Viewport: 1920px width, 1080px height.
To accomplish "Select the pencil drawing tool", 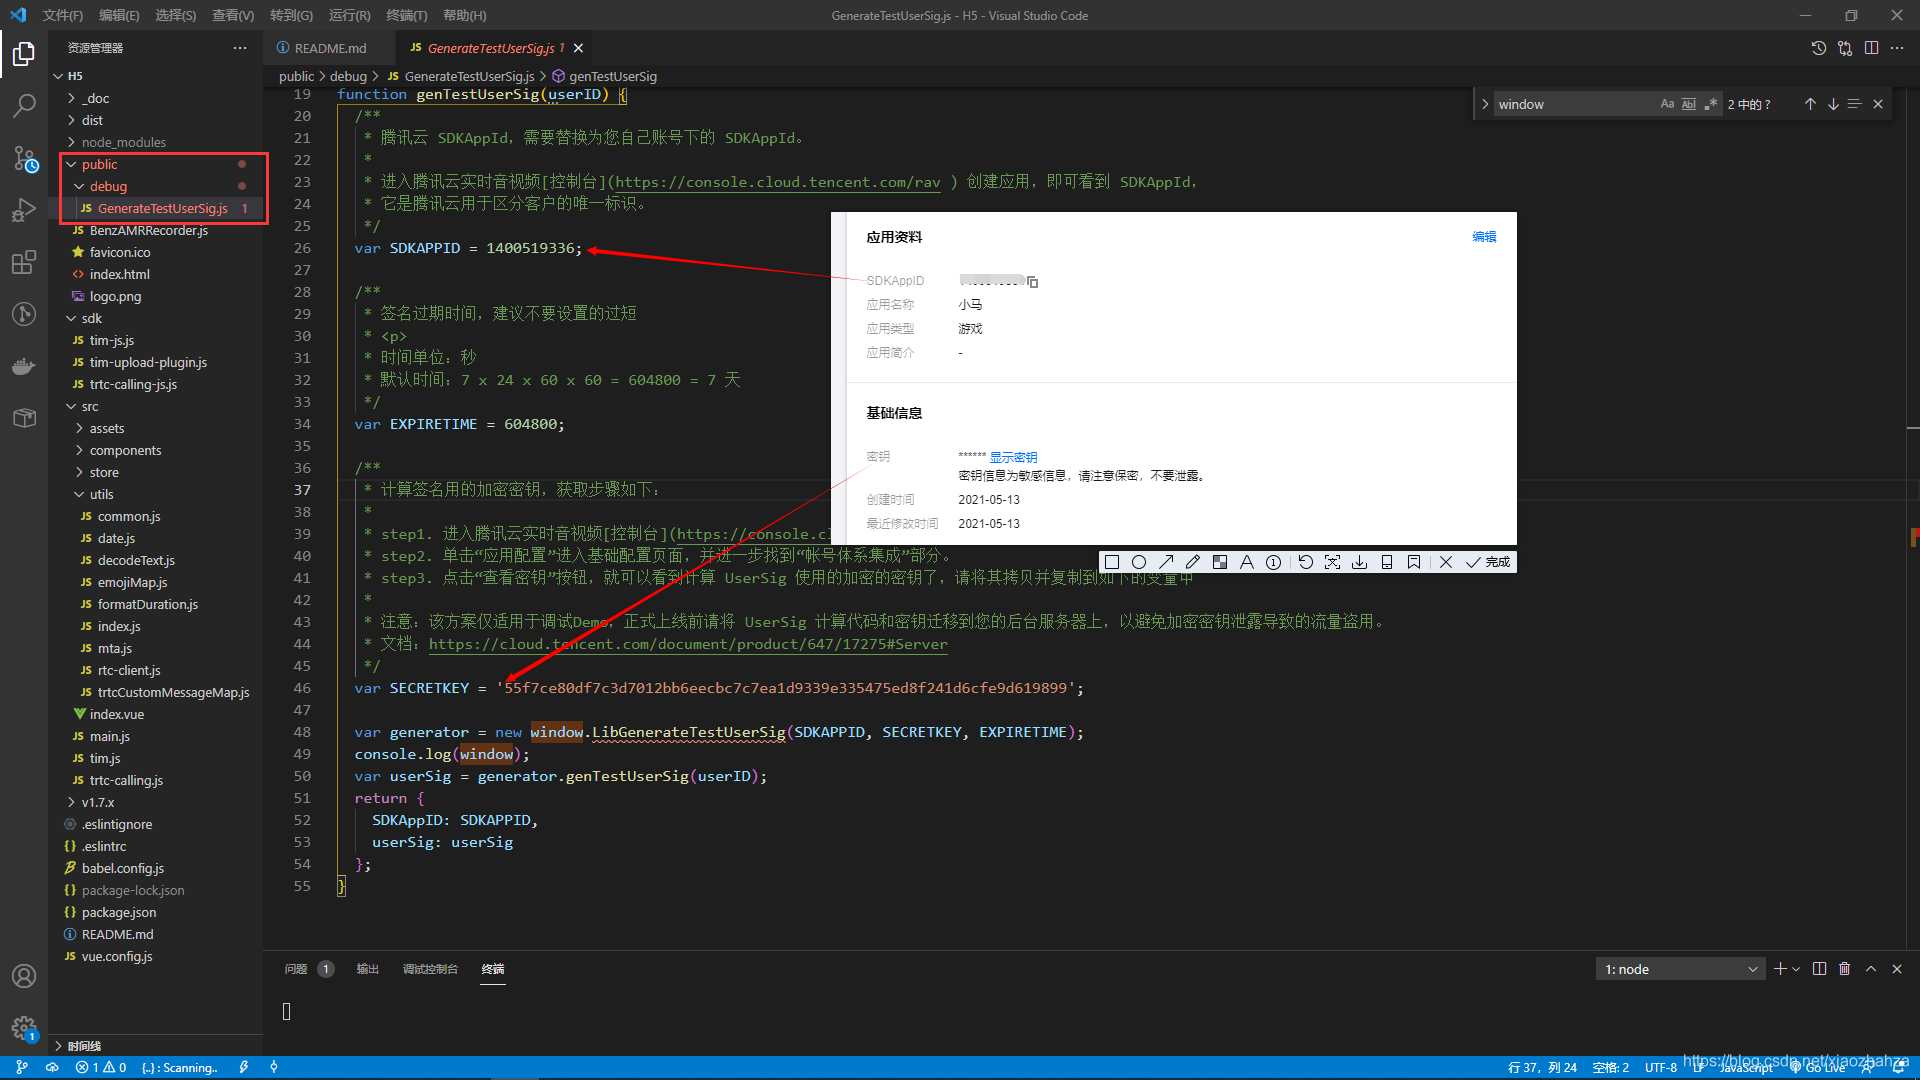I will pos(1193,562).
